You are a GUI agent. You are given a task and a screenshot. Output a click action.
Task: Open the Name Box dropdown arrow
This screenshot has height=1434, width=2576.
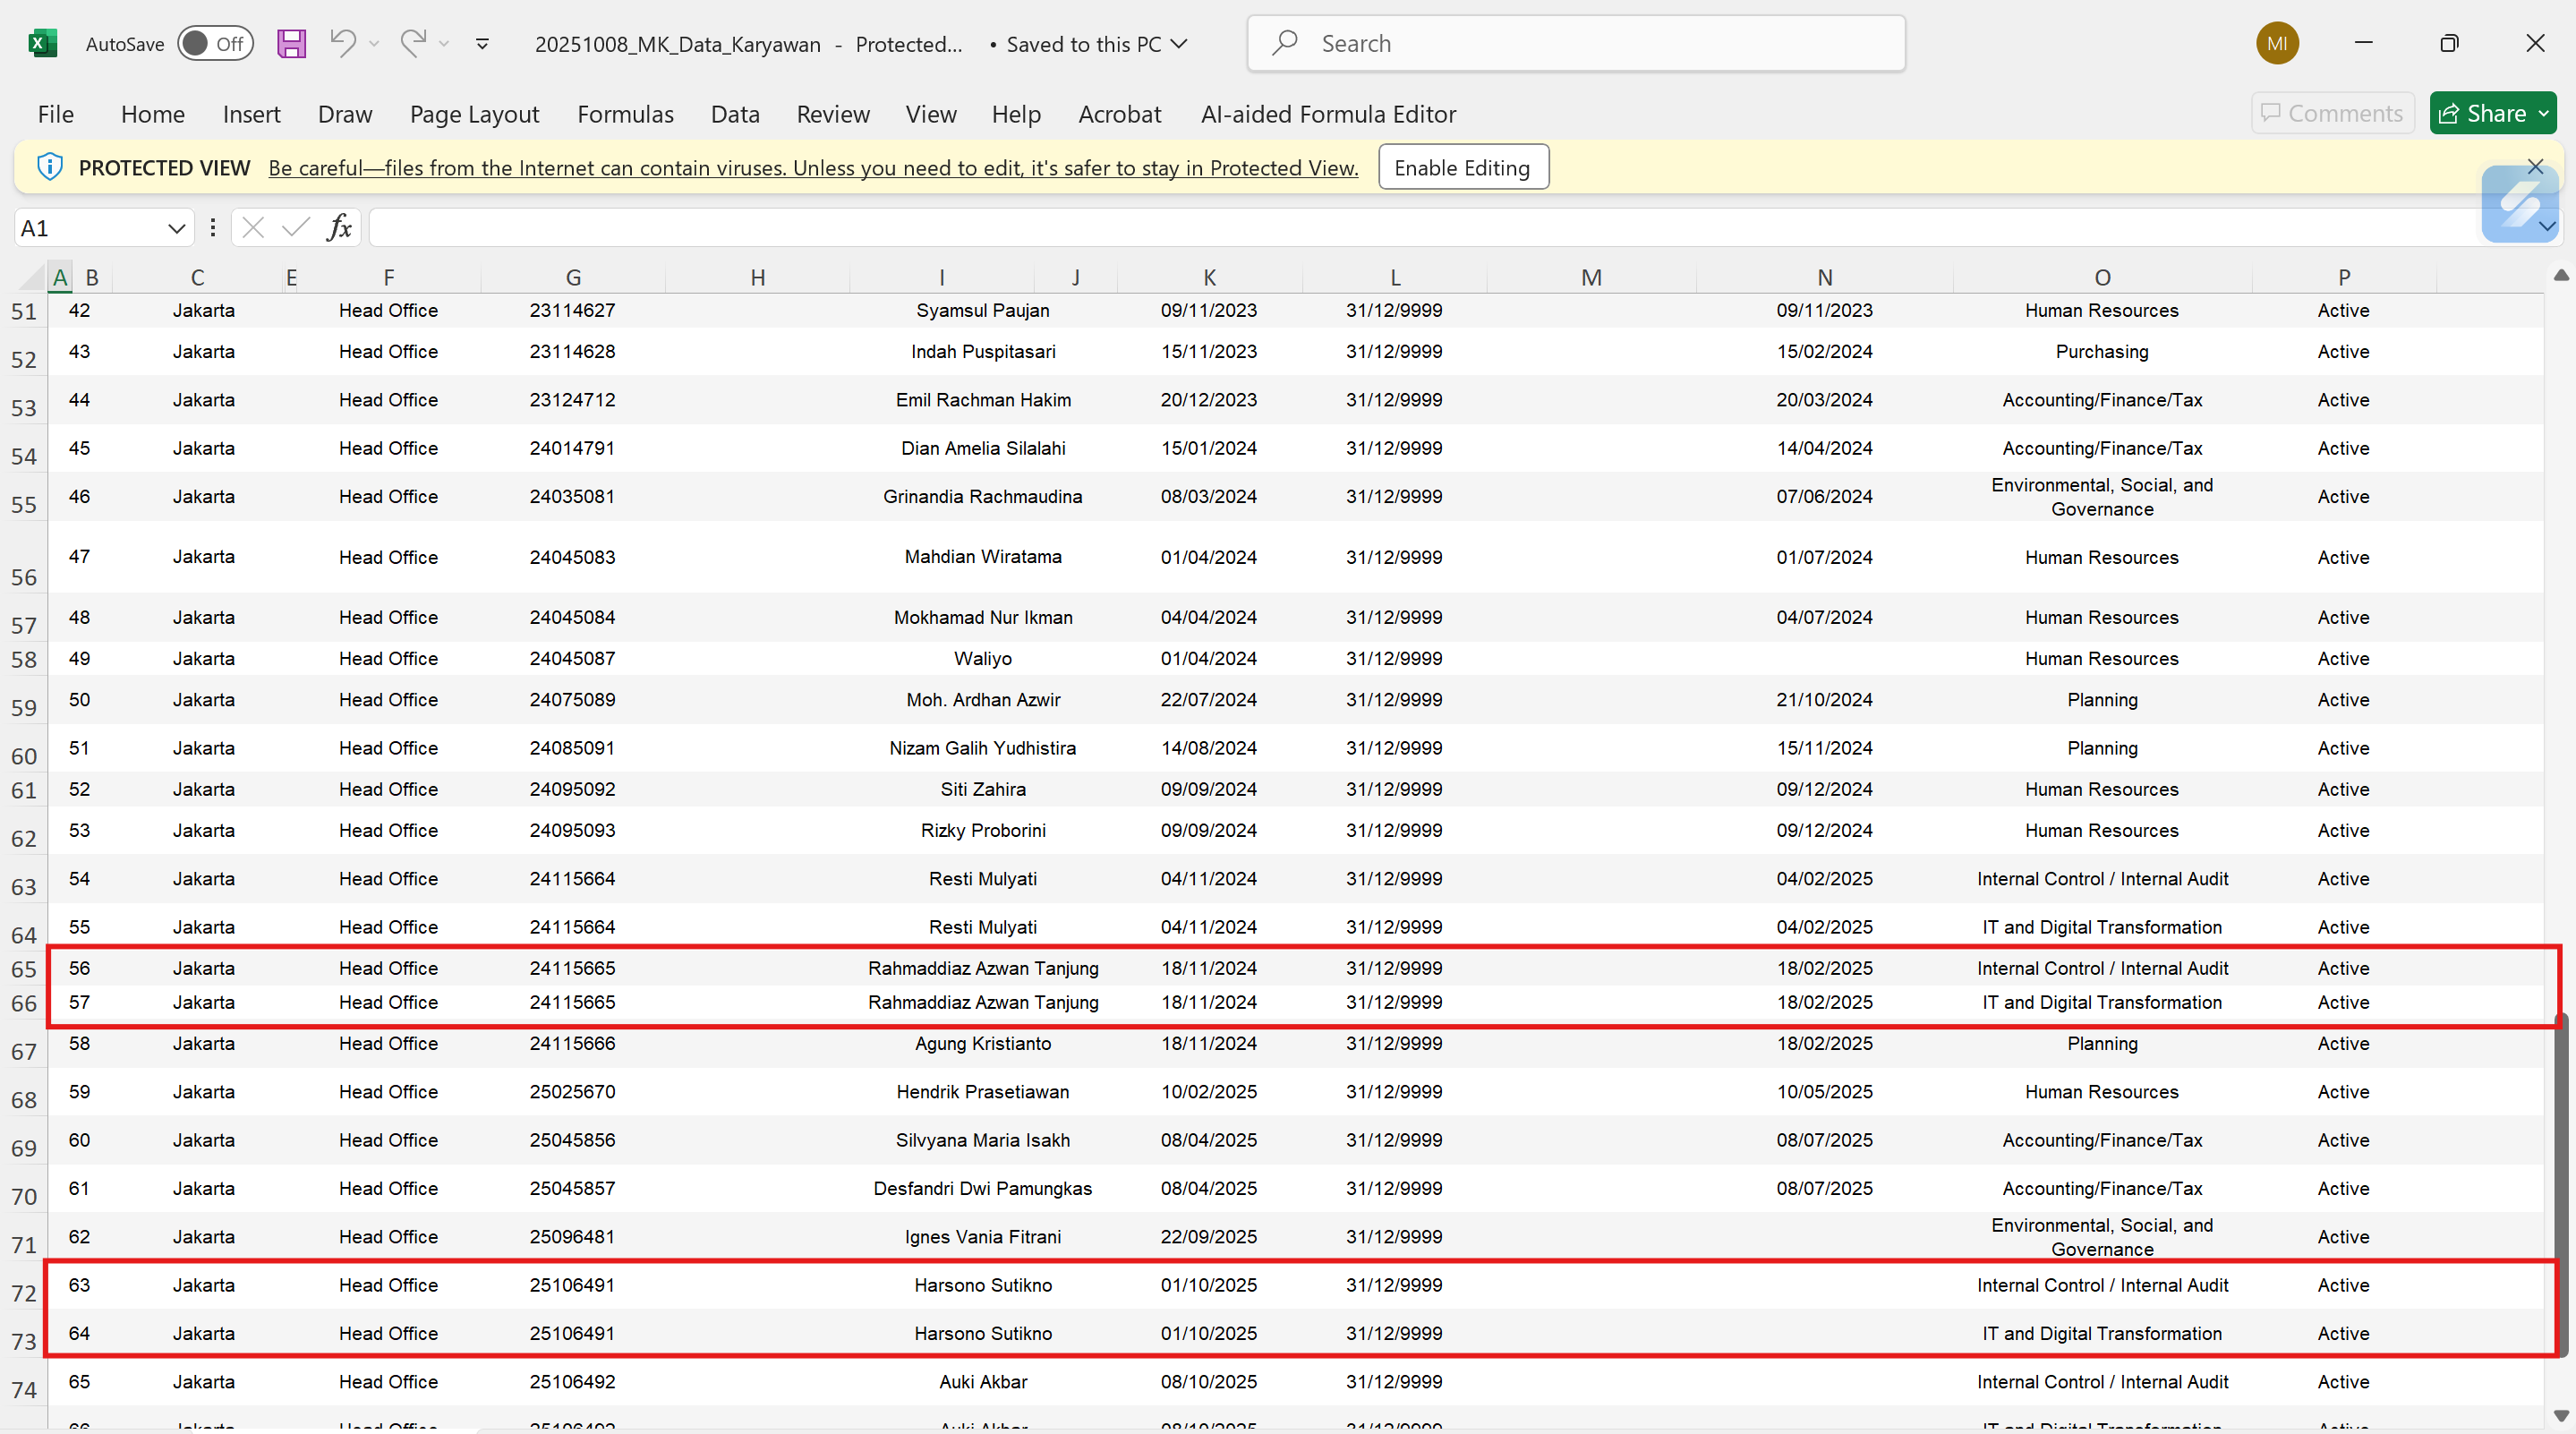click(176, 228)
